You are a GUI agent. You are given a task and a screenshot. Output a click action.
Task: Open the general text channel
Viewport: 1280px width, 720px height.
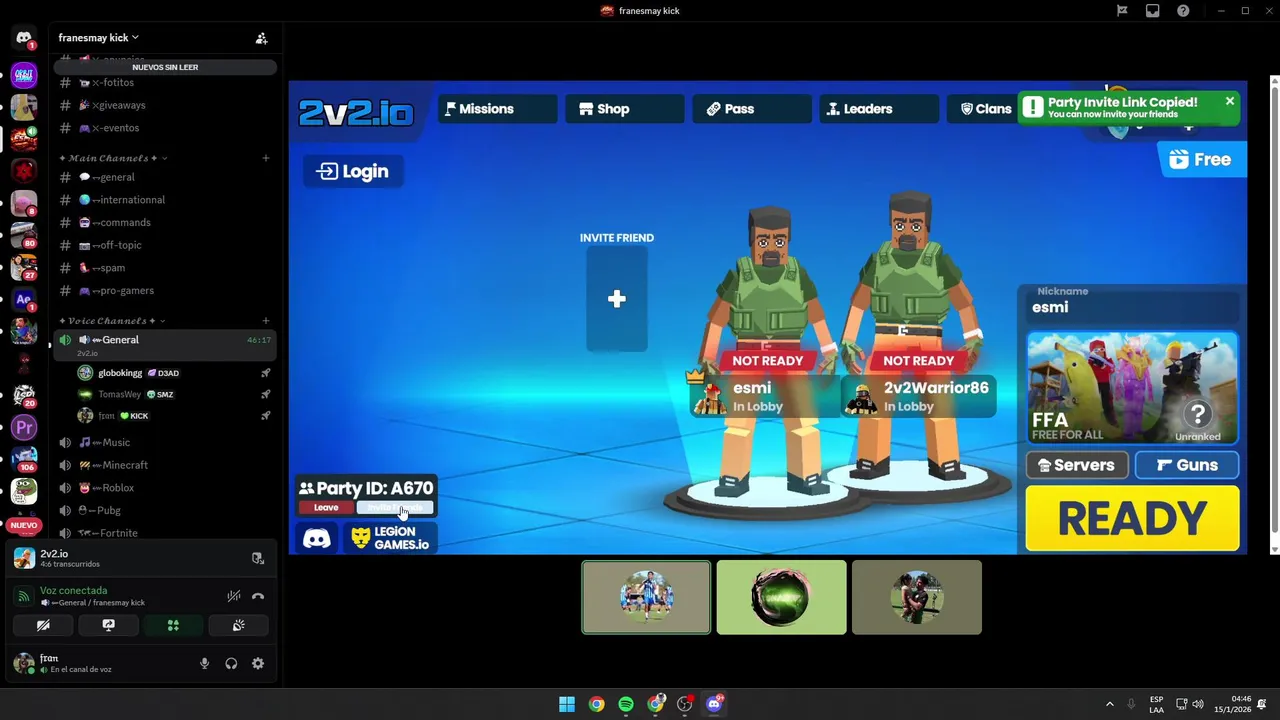165,177
